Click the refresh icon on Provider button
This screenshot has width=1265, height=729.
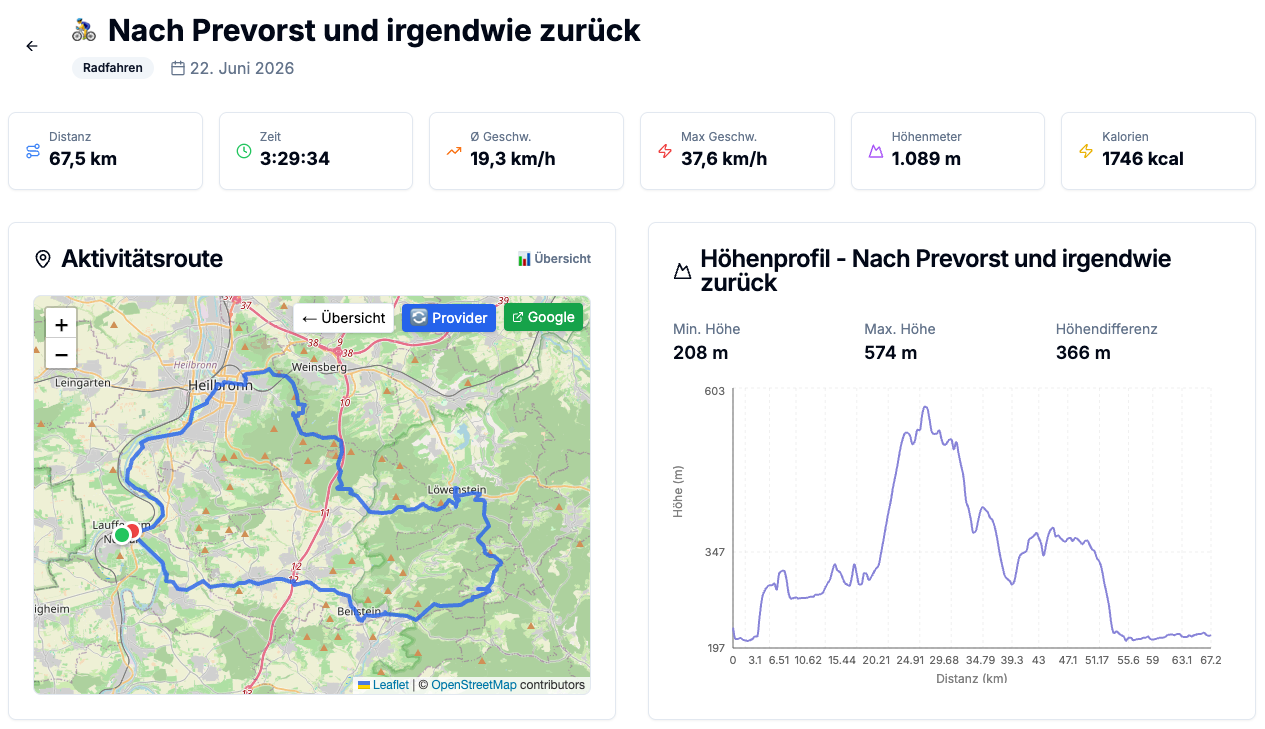click(419, 317)
